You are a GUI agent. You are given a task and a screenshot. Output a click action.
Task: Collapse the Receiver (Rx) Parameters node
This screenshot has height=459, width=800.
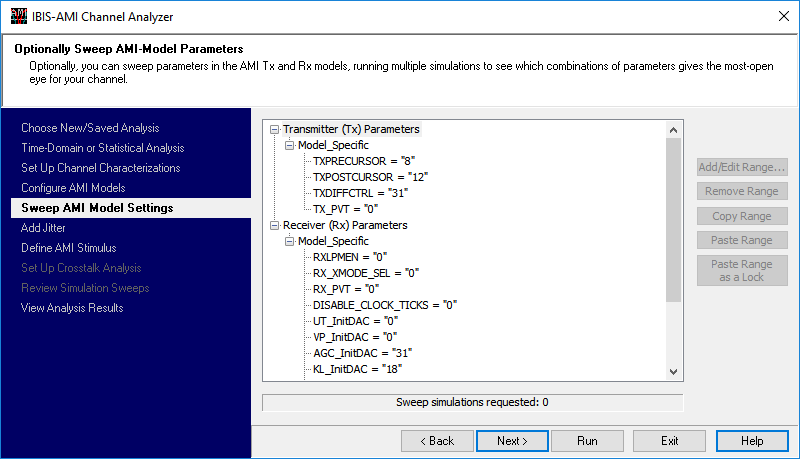(275, 225)
